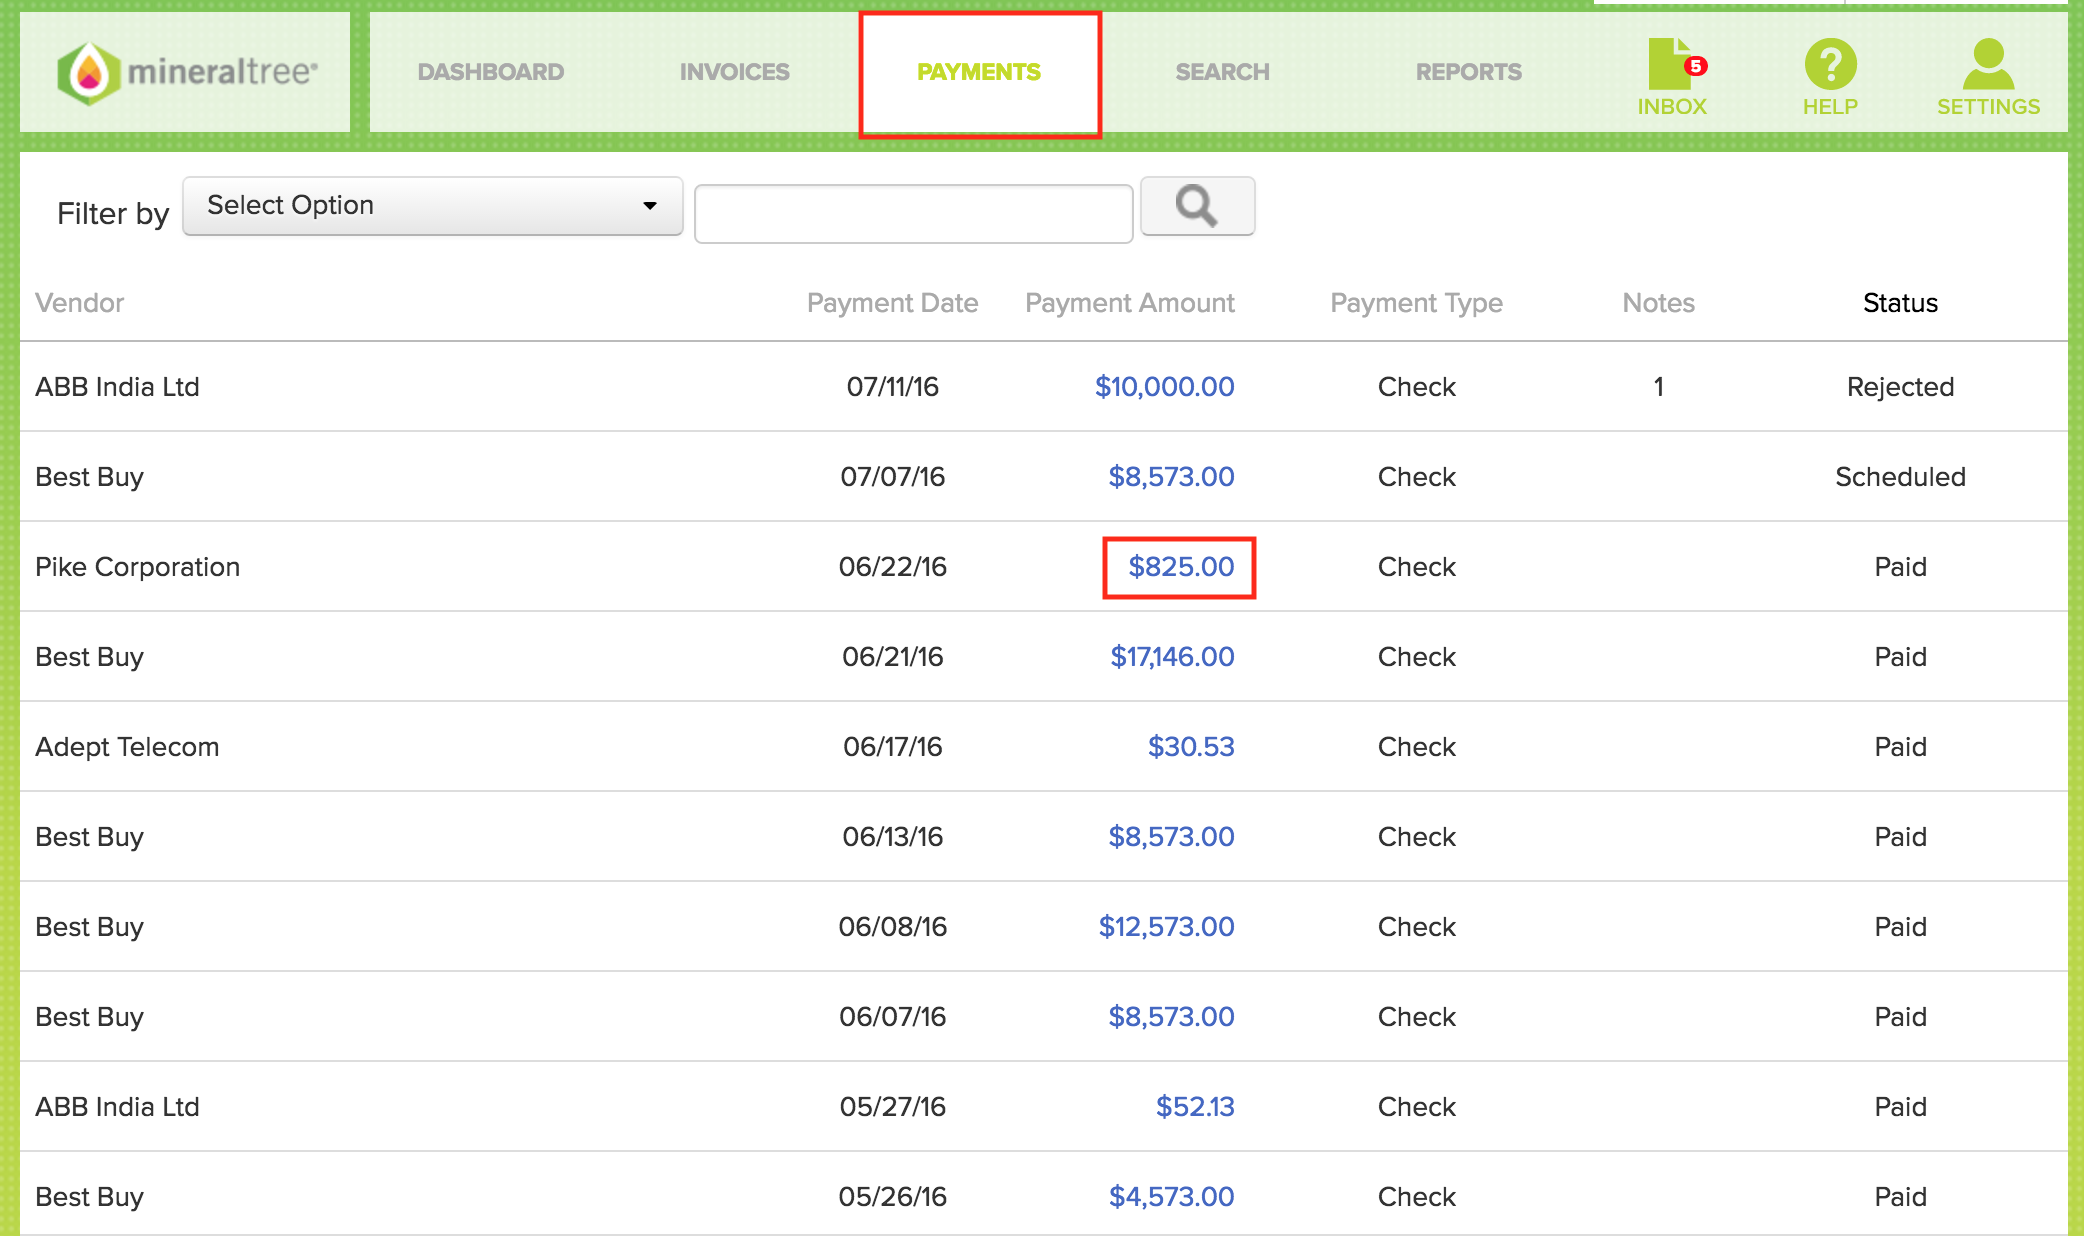Click the Scheduled status cell
The width and height of the screenshot is (2084, 1236).
click(x=1901, y=477)
